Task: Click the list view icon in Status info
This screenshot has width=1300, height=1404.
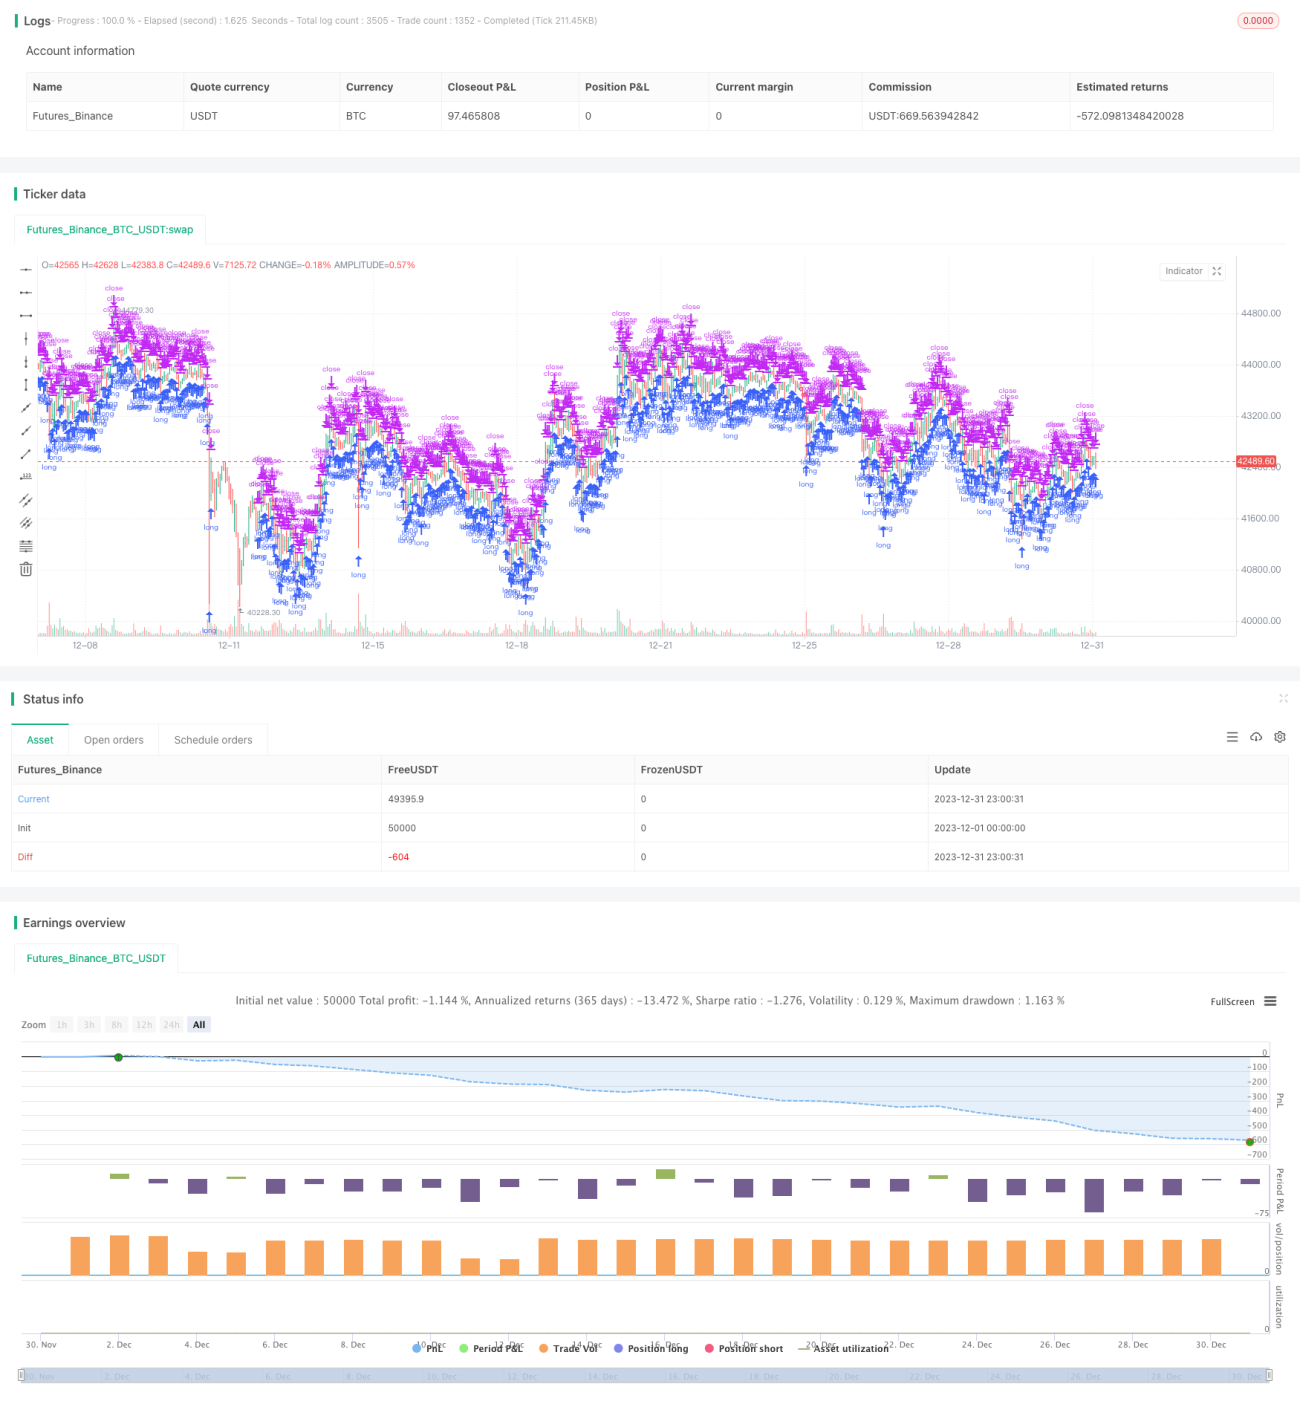Action: pos(1232,737)
